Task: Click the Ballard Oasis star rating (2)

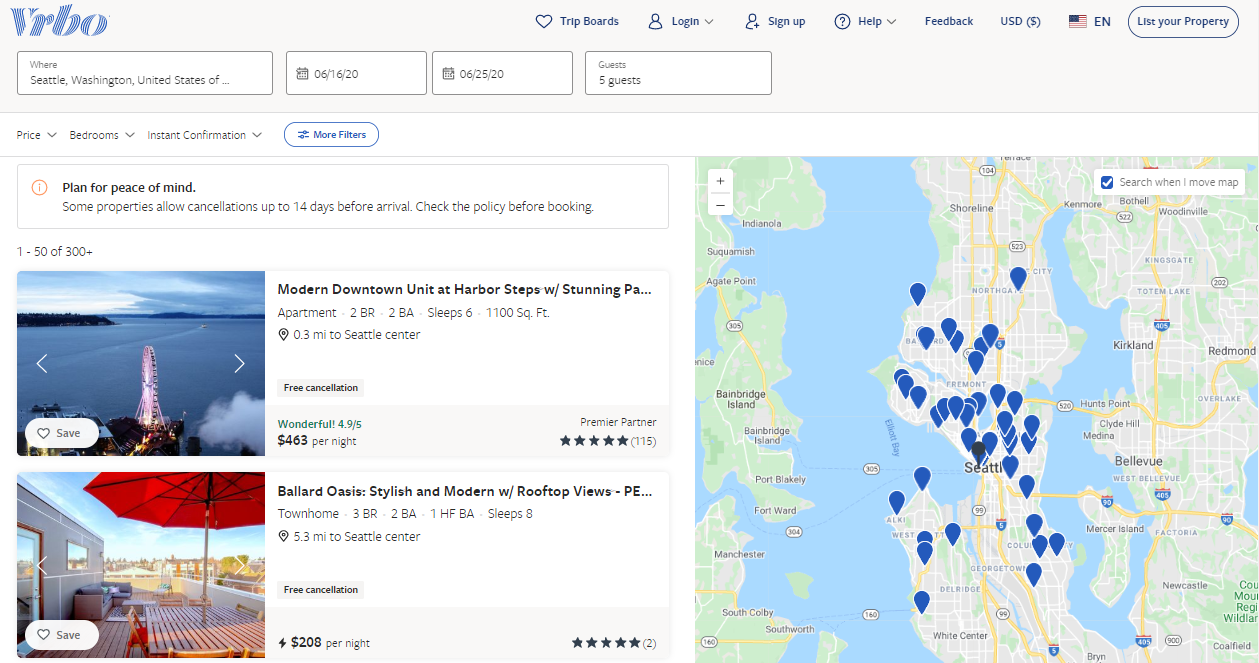Action: click(613, 643)
